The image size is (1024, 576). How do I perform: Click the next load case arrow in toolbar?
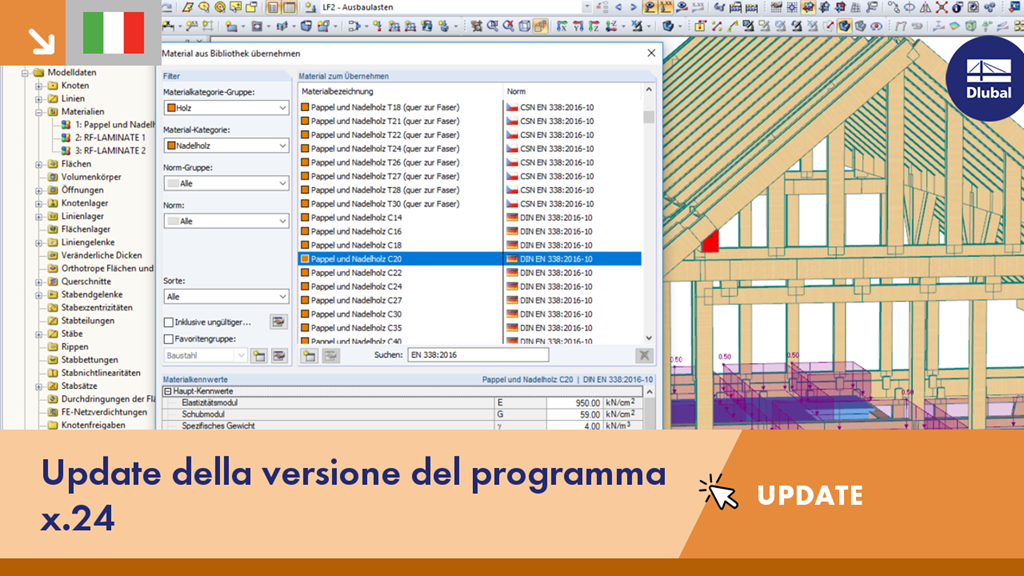[633, 7]
